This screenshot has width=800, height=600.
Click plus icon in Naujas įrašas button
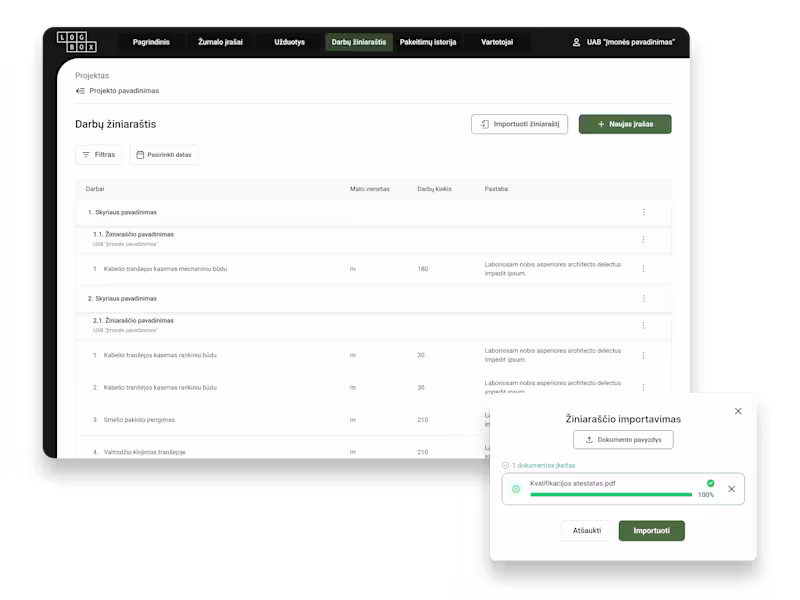[601, 124]
